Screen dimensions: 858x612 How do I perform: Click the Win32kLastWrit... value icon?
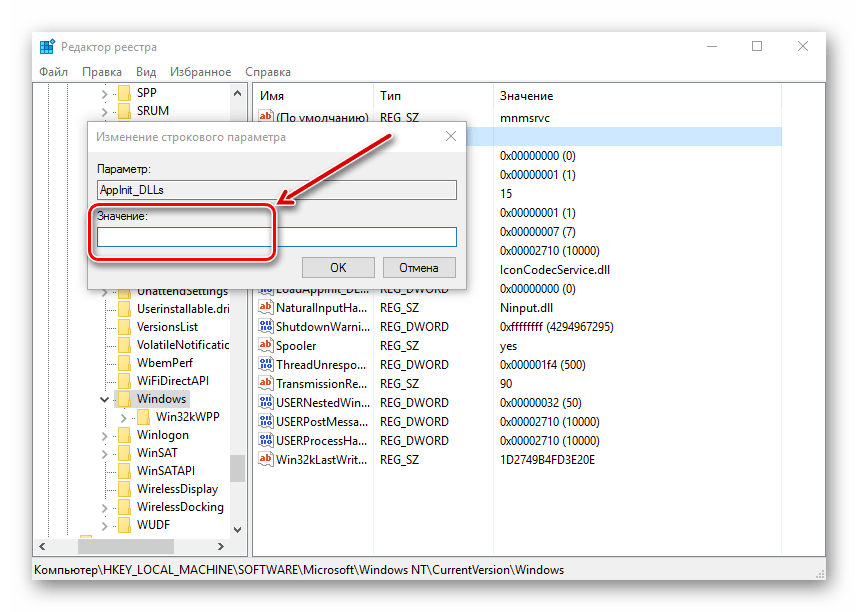(x=266, y=460)
